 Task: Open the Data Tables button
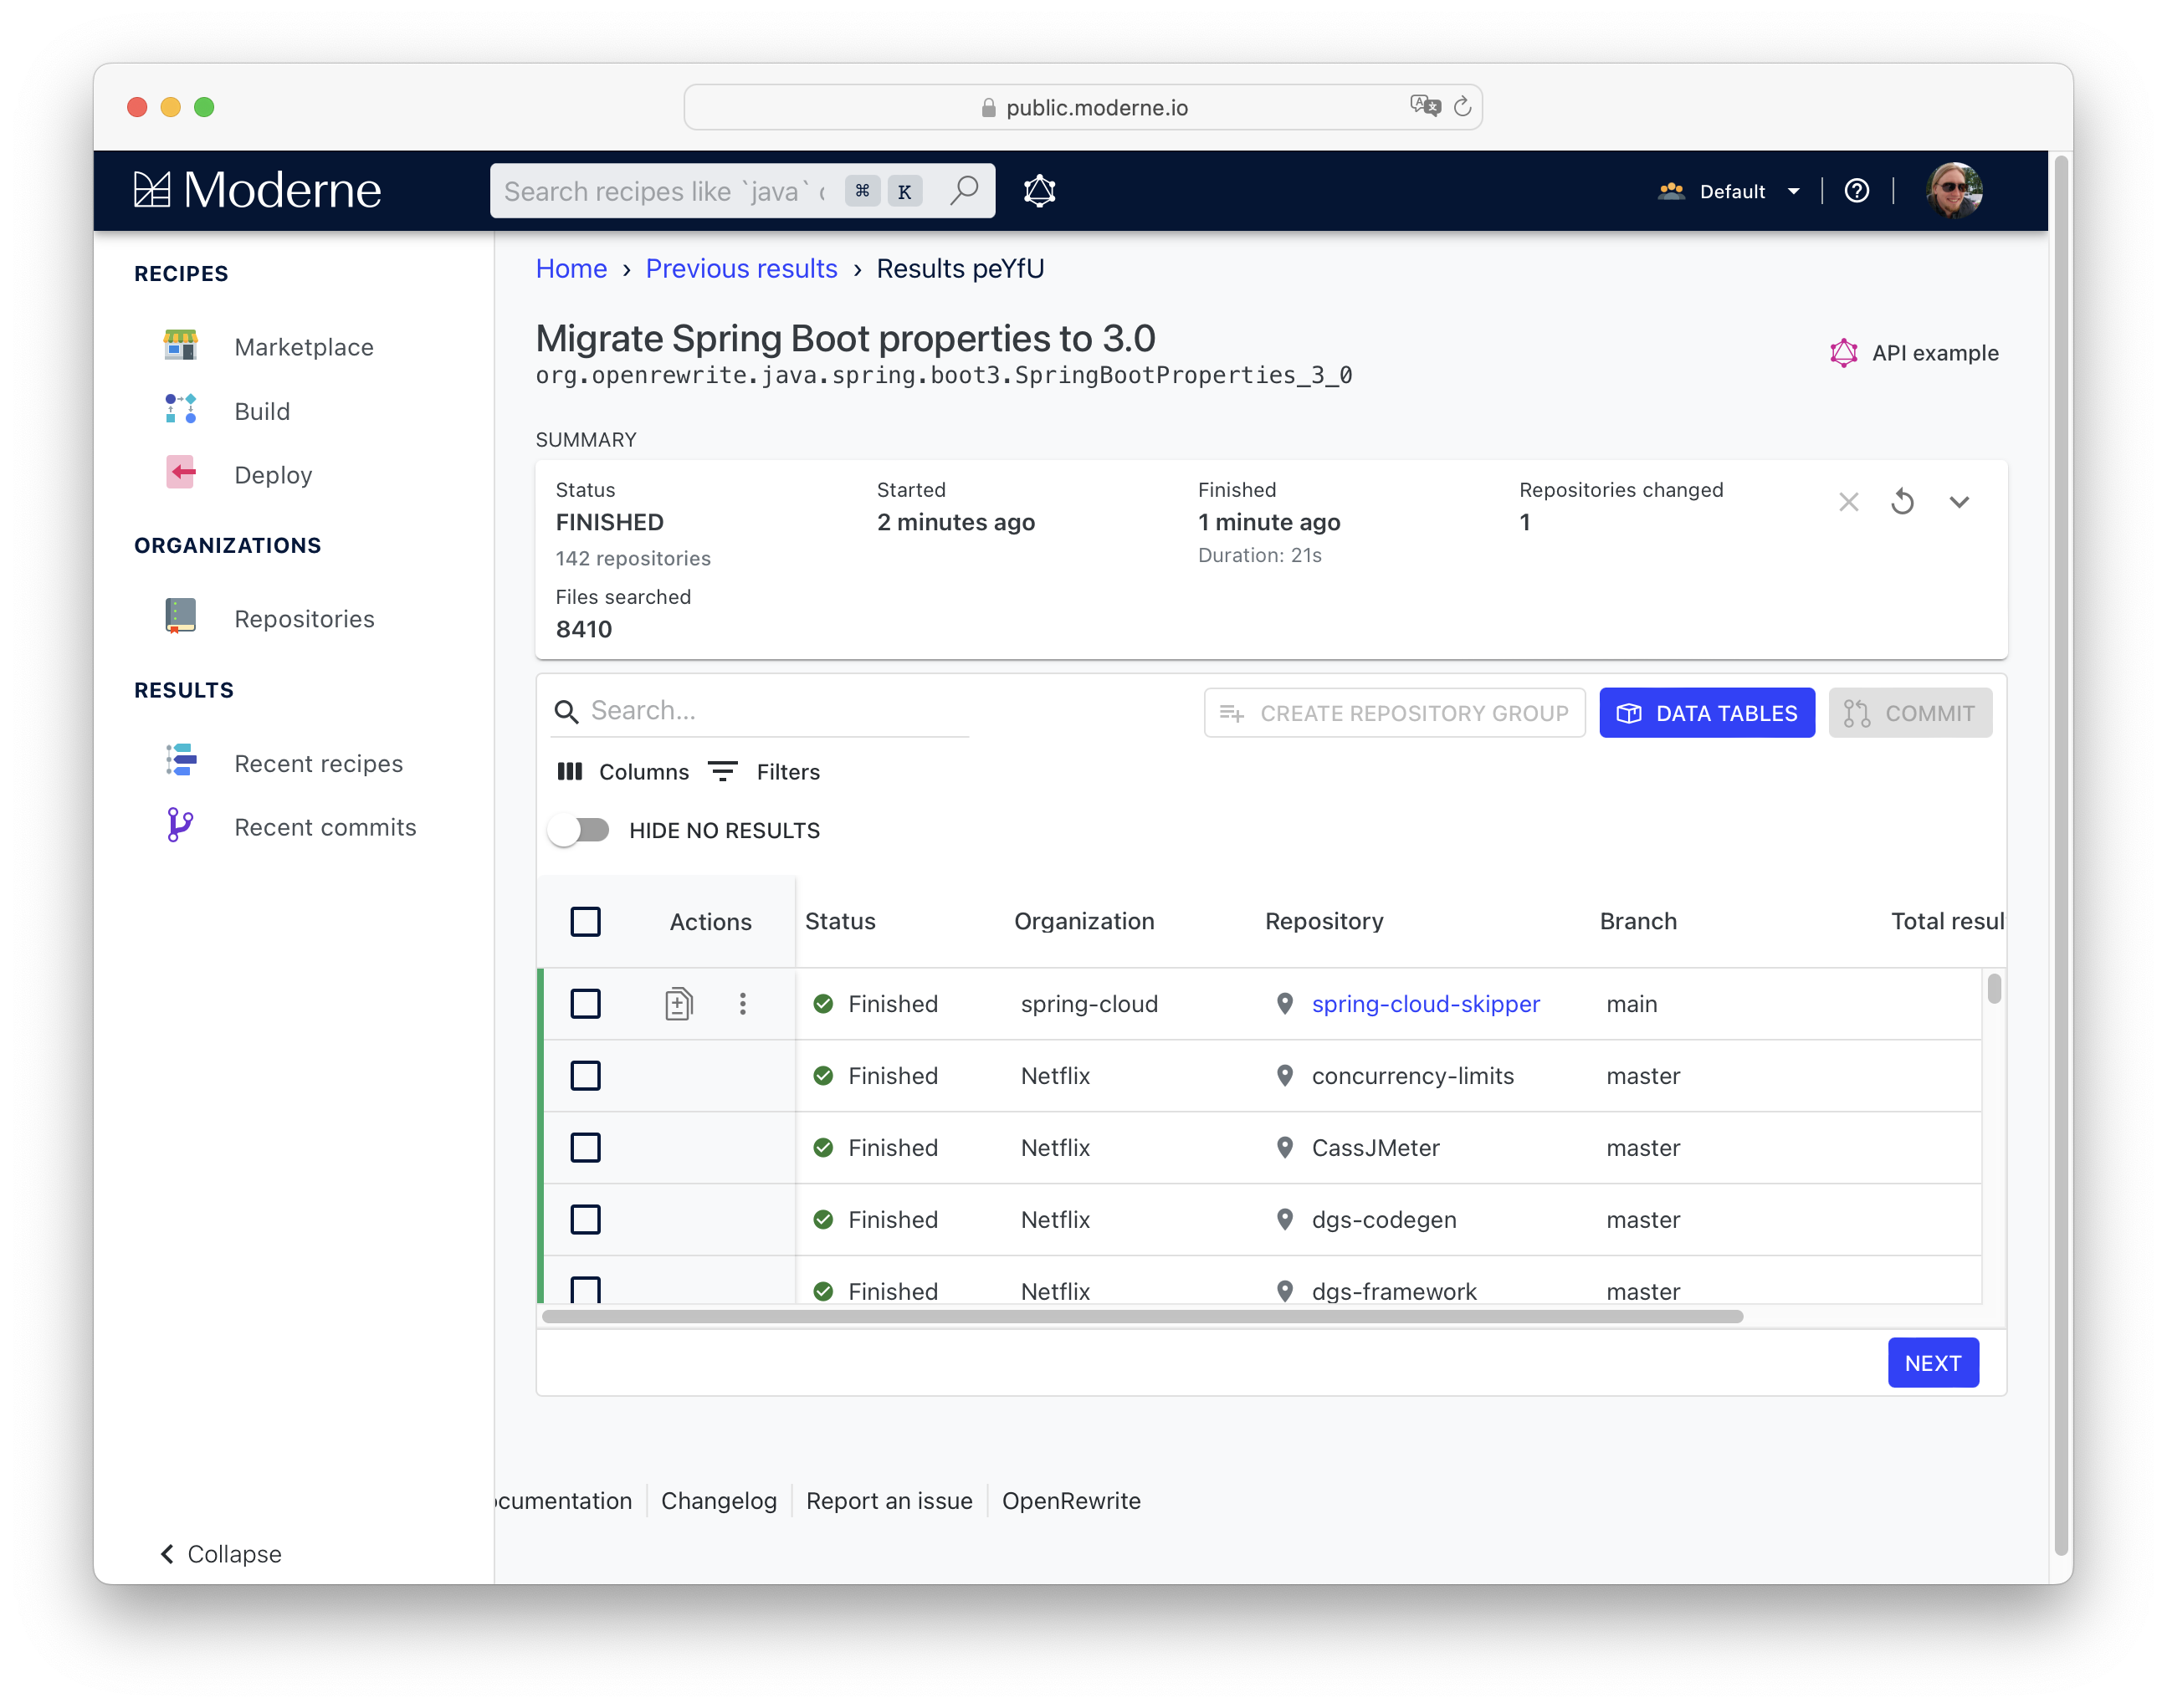click(1706, 713)
